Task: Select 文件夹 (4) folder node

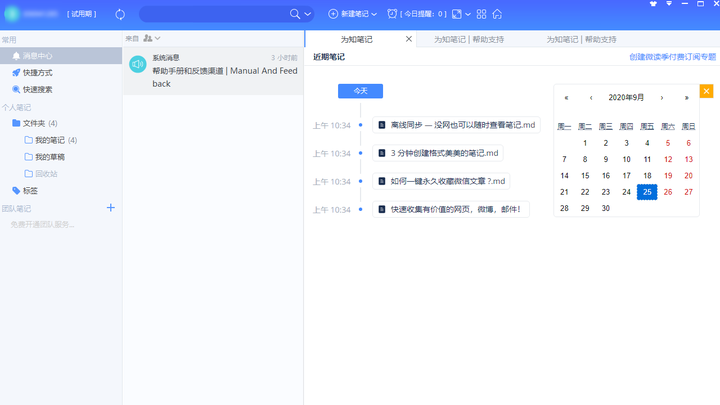Action: (x=40, y=123)
